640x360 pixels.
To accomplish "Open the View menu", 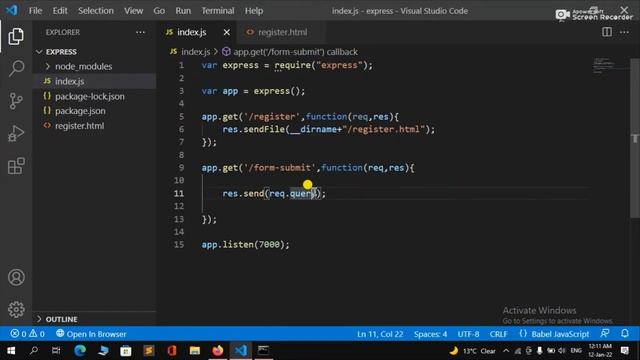I will coord(133,11).
